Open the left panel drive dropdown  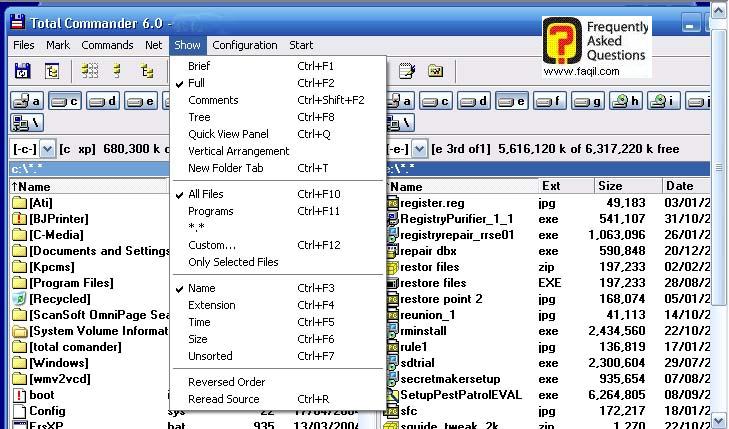[x=48, y=148]
